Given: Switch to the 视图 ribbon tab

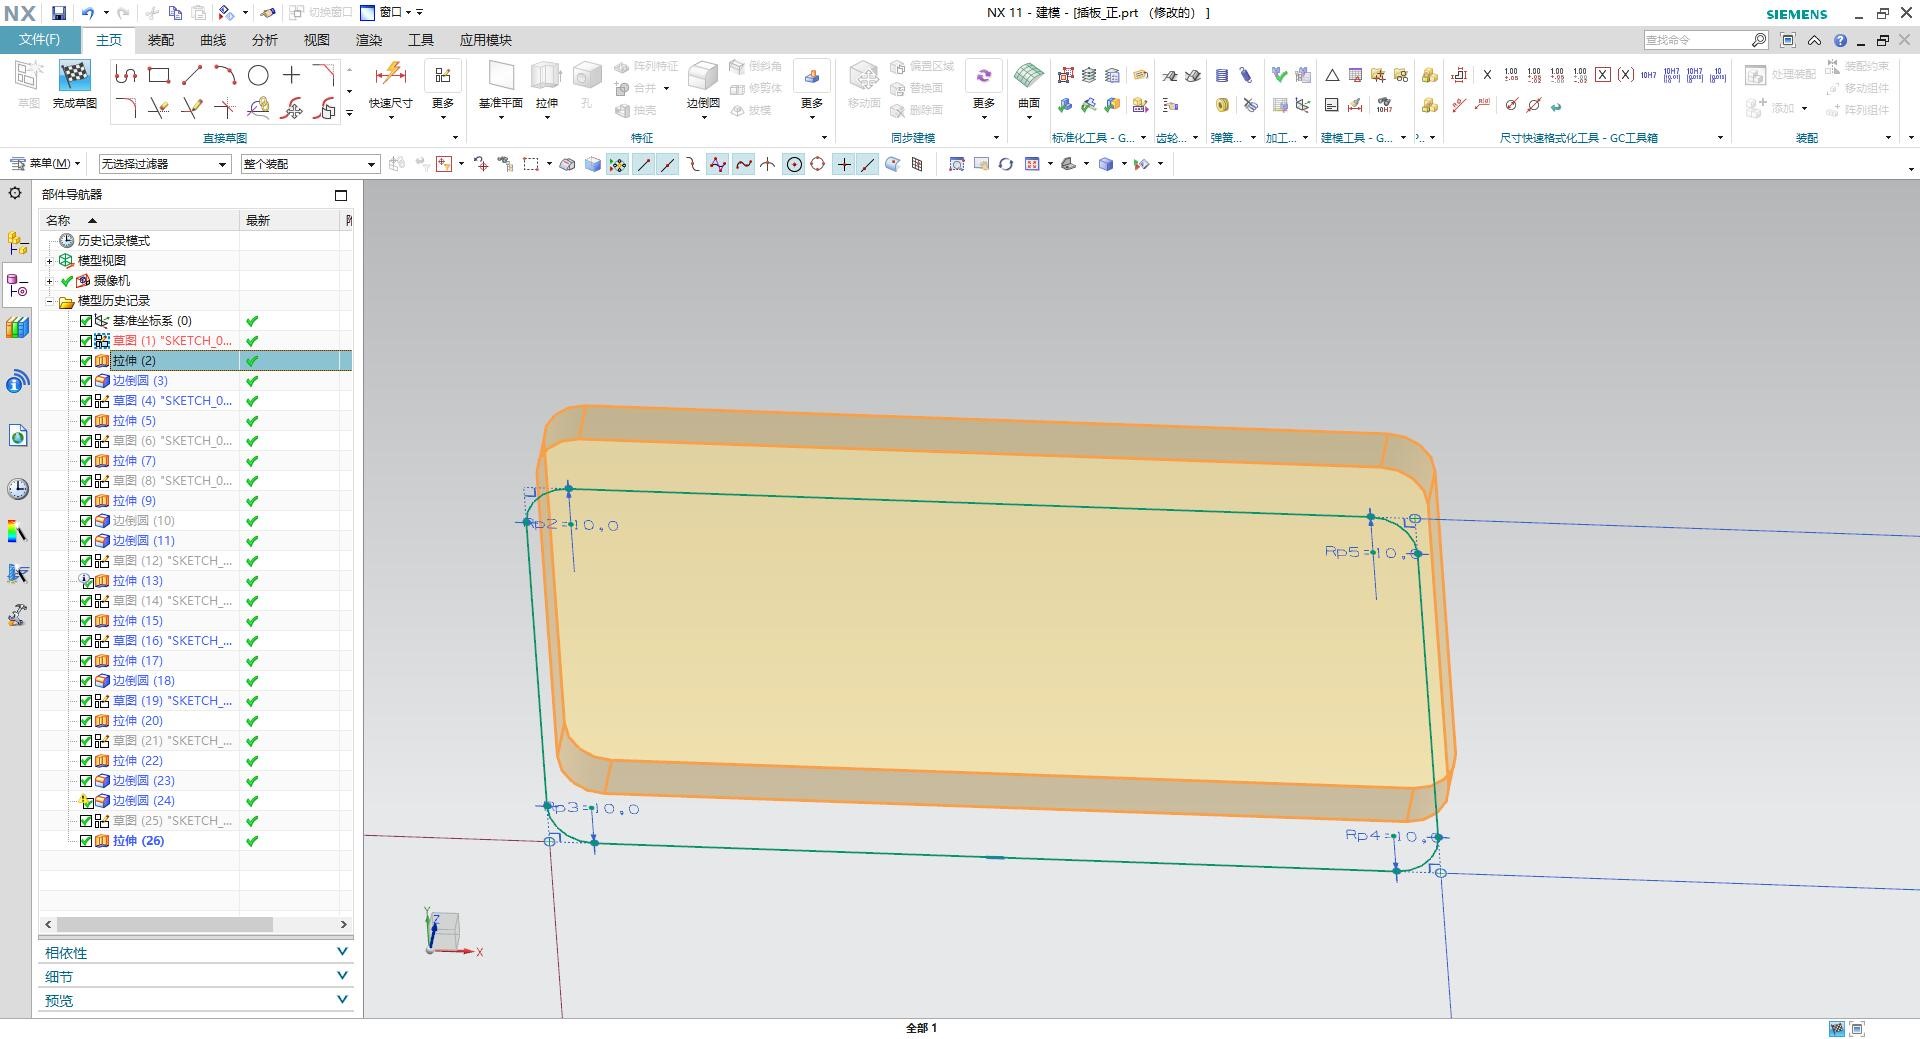Looking at the screenshot, I should coord(317,40).
